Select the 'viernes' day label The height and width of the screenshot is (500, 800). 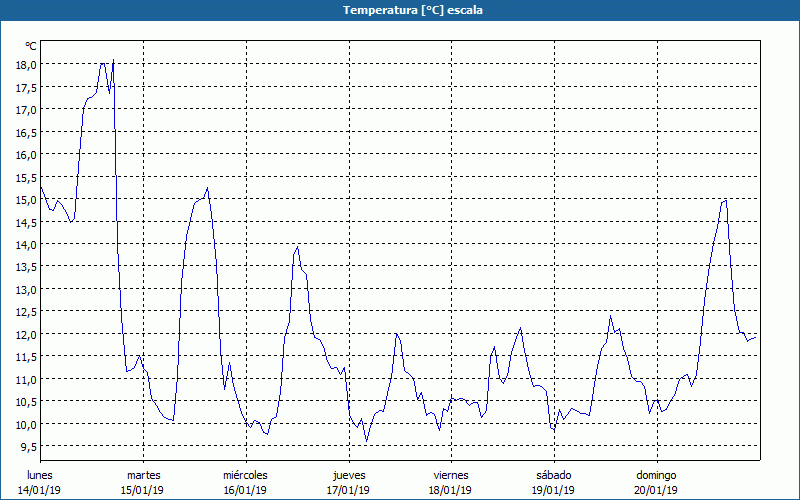451,475
